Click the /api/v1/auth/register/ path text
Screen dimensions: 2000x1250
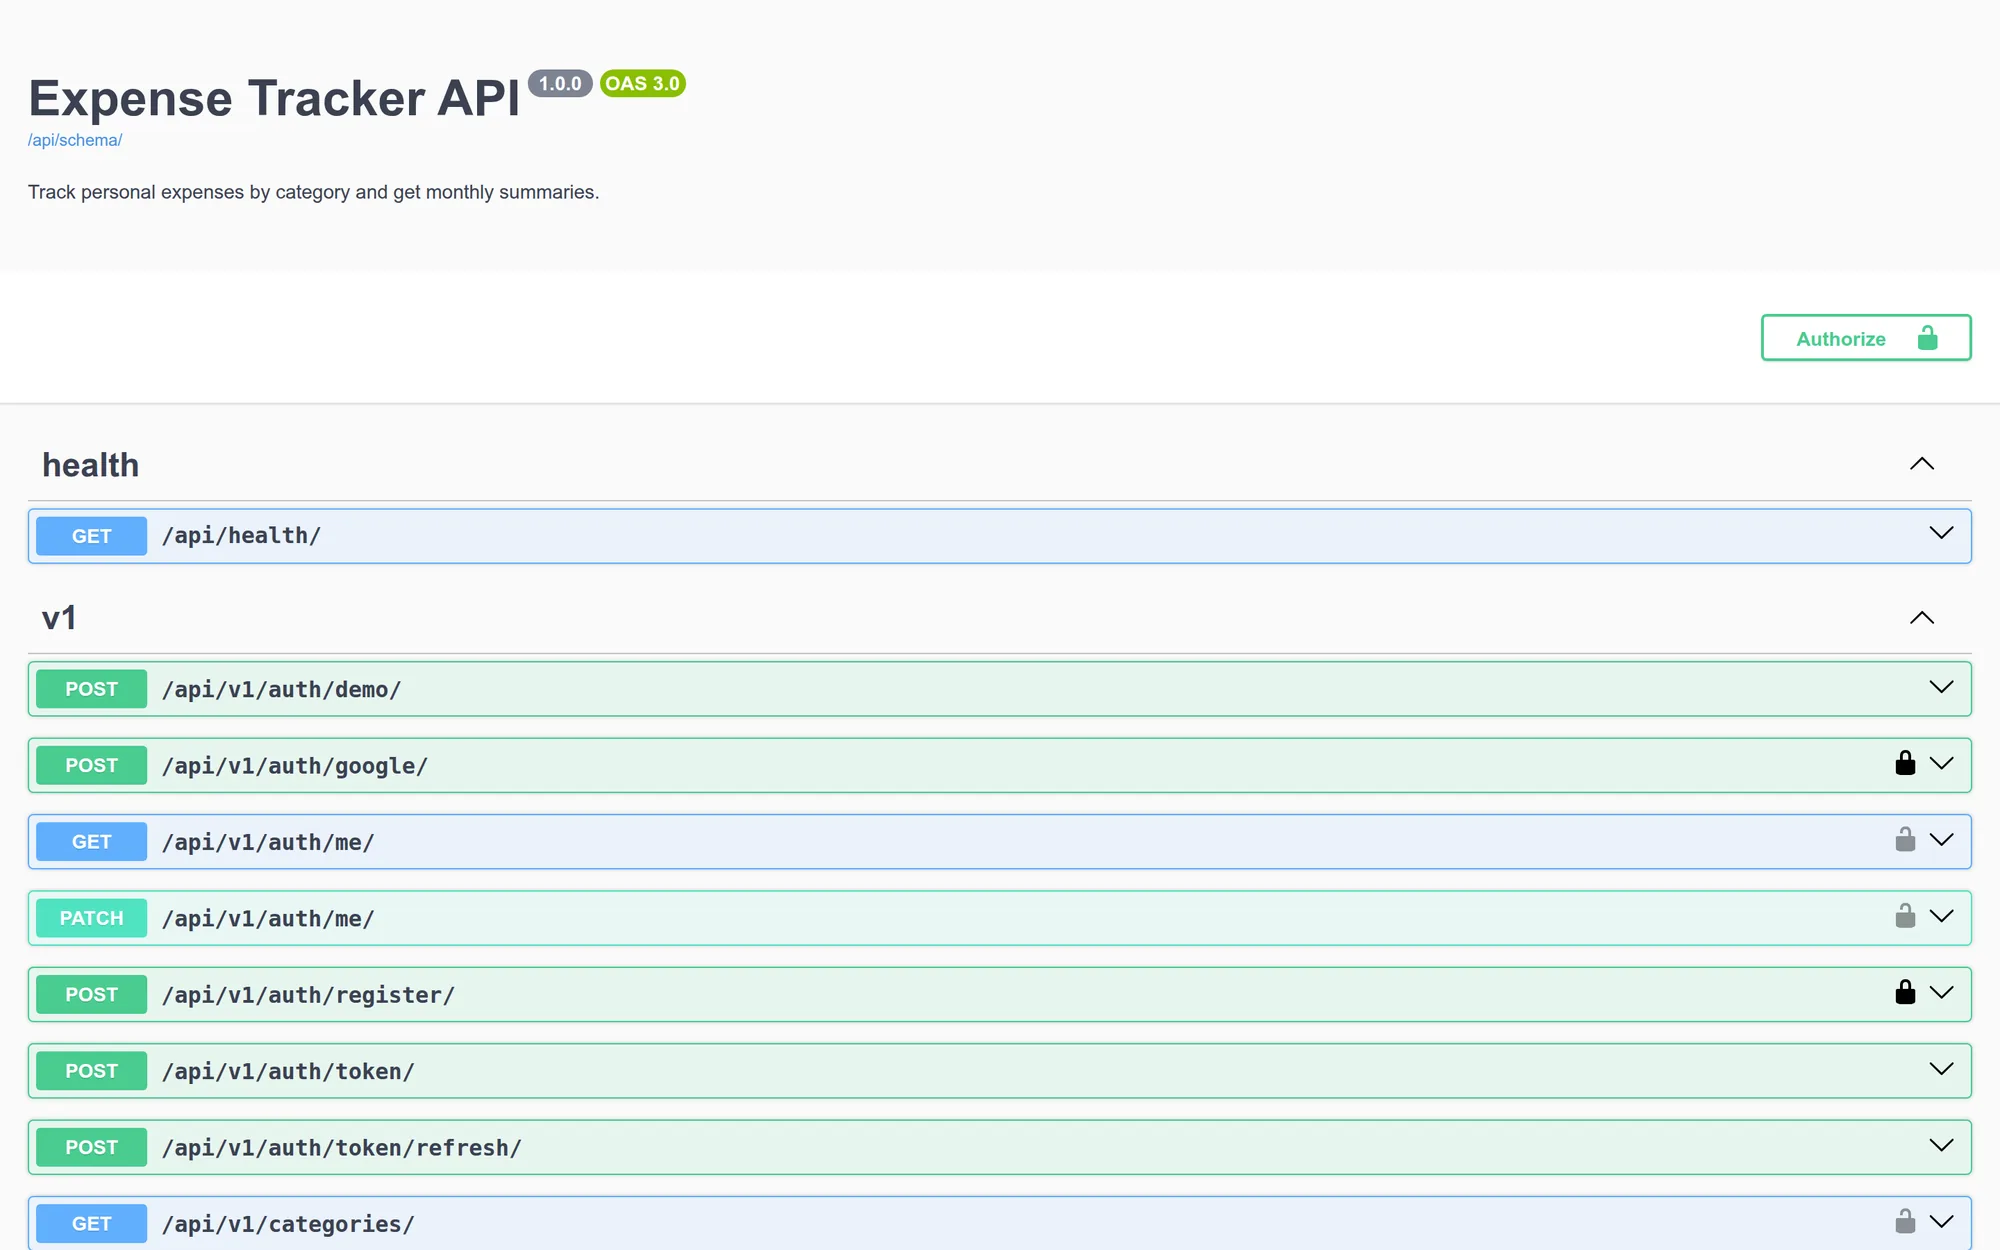pos(308,995)
